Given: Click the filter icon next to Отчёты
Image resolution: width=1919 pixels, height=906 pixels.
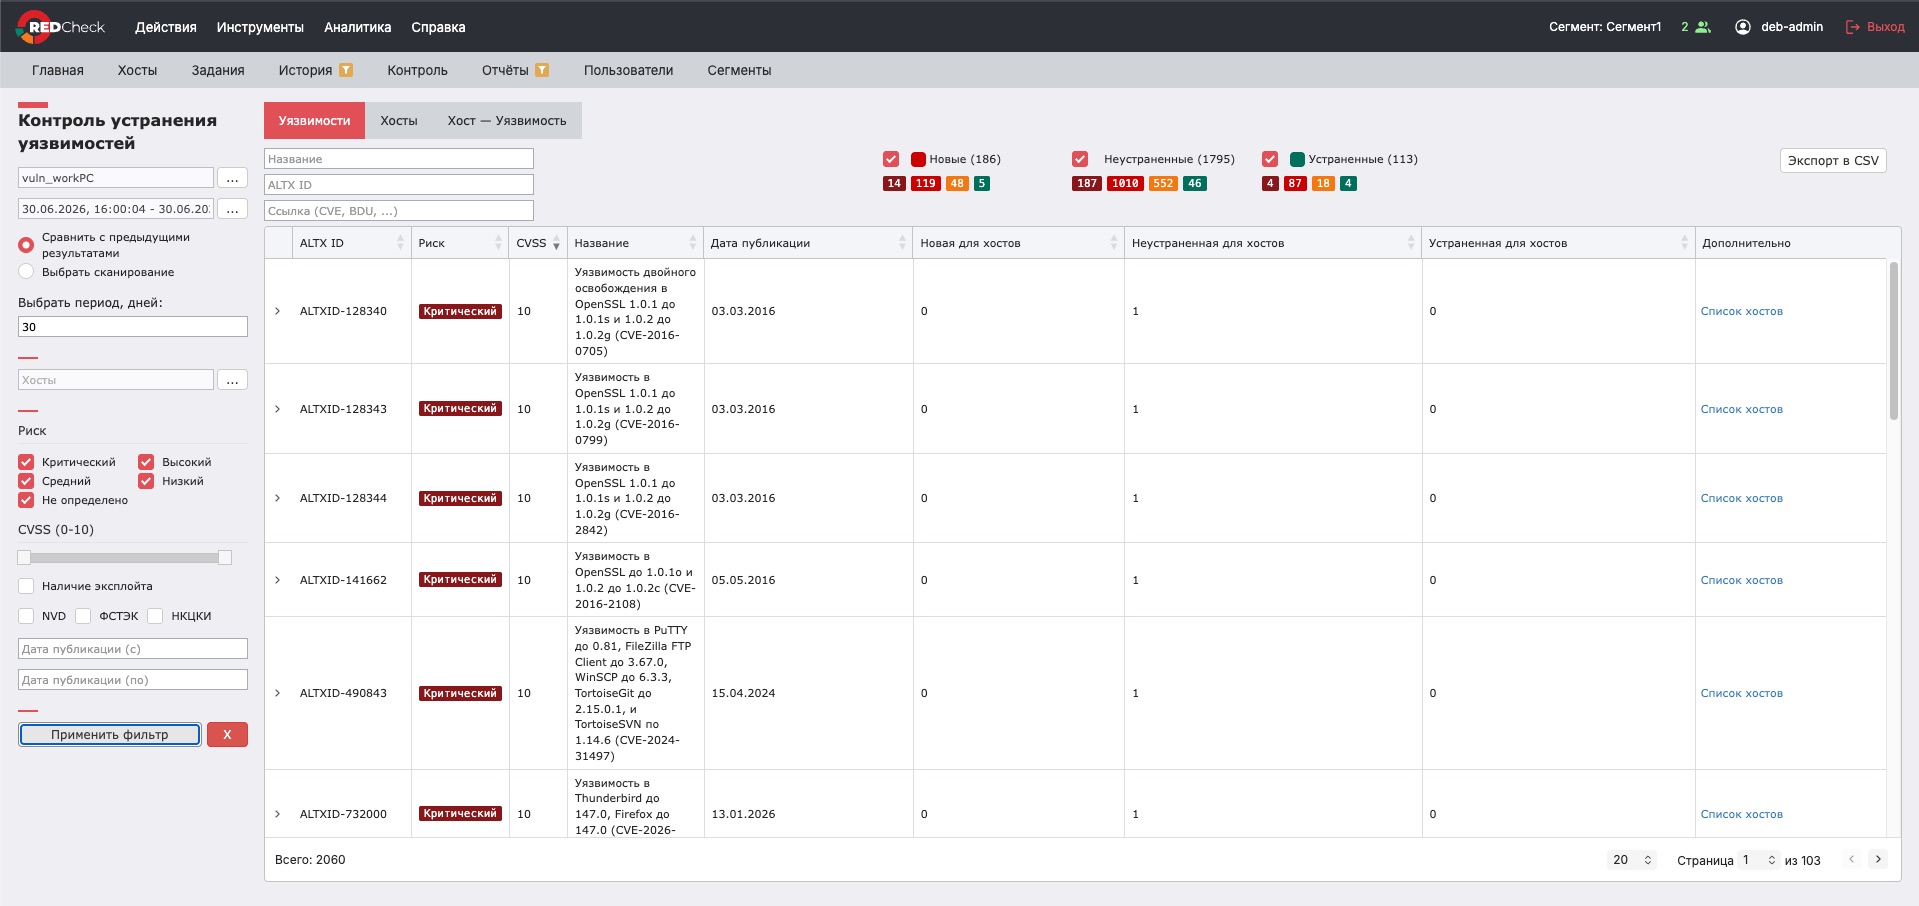Looking at the screenshot, I should click(x=542, y=70).
